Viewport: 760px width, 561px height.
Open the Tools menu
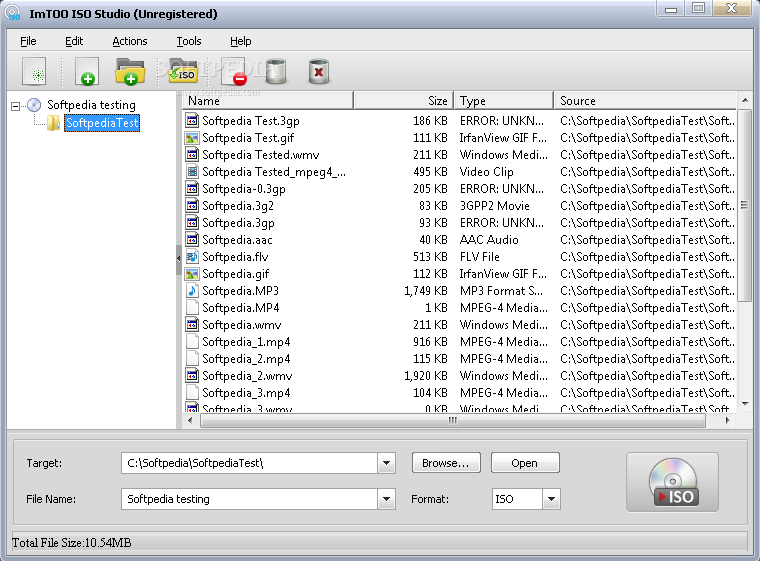point(189,41)
